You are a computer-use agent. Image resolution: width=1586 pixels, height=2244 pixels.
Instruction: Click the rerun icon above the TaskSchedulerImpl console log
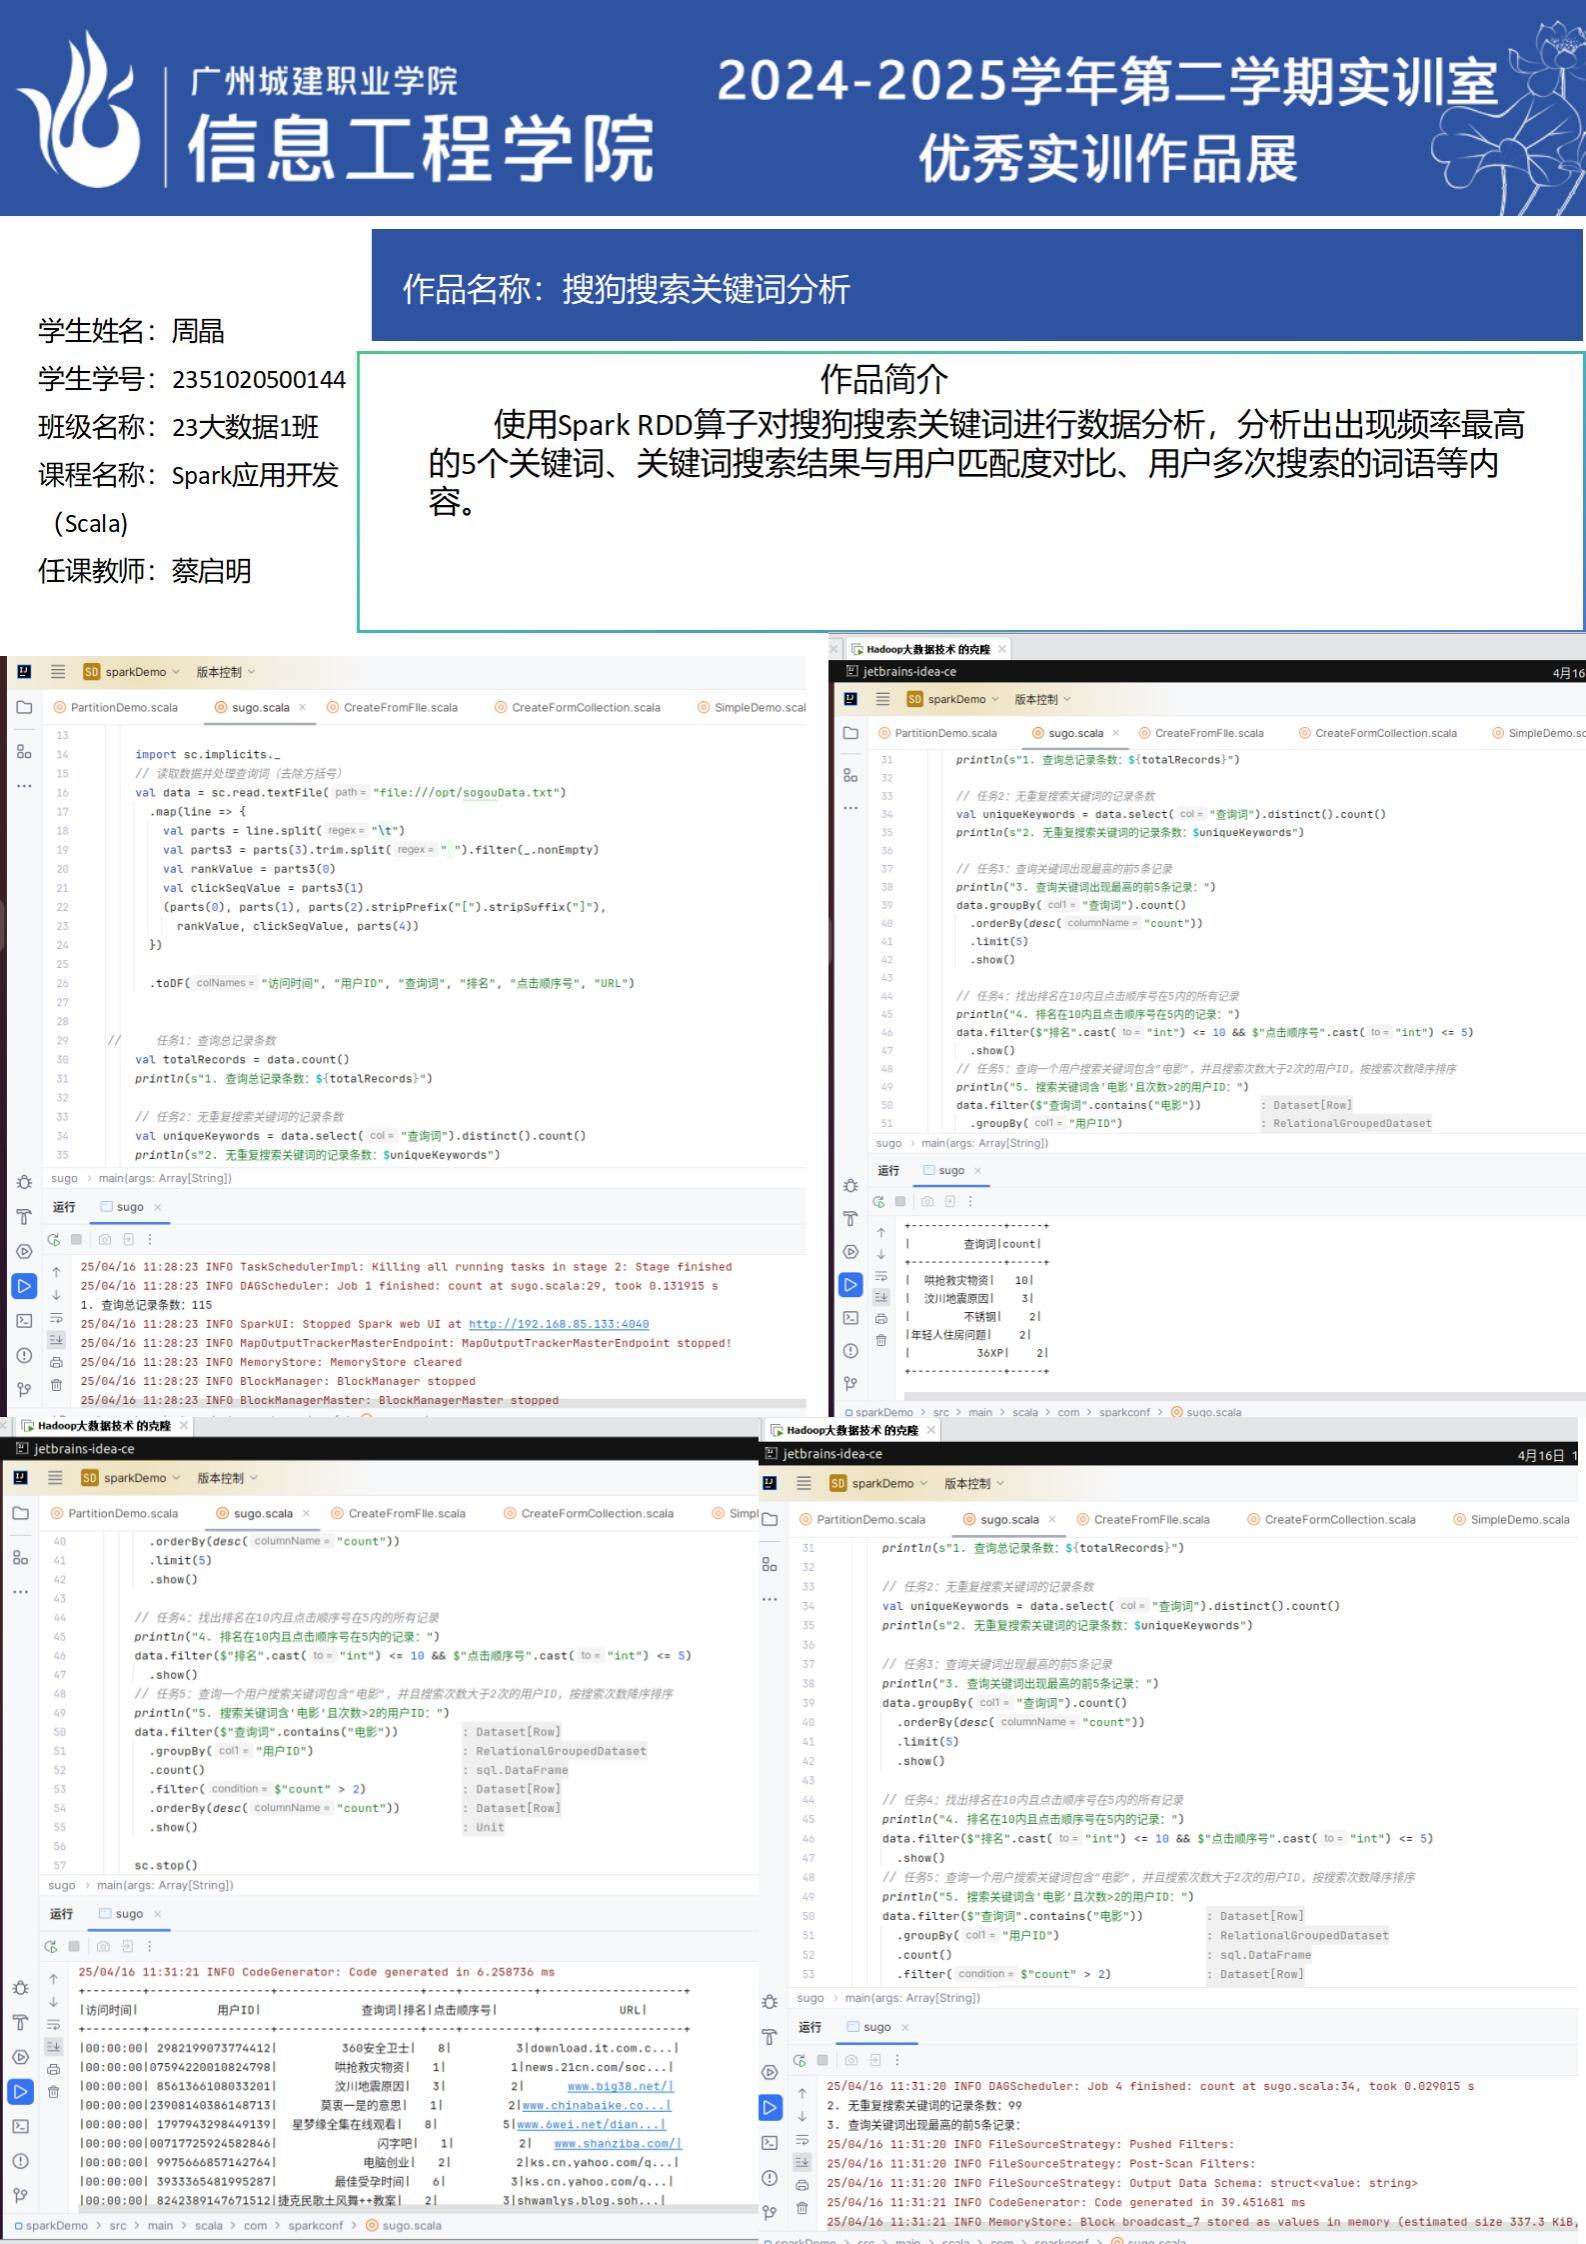point(53,1239)
